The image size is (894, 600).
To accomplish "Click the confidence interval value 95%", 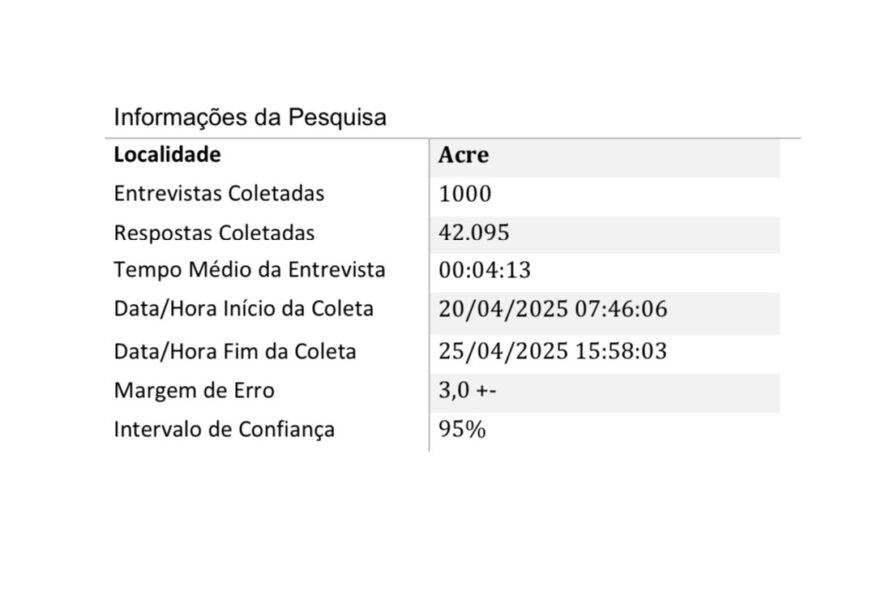I will click(462, 430).
